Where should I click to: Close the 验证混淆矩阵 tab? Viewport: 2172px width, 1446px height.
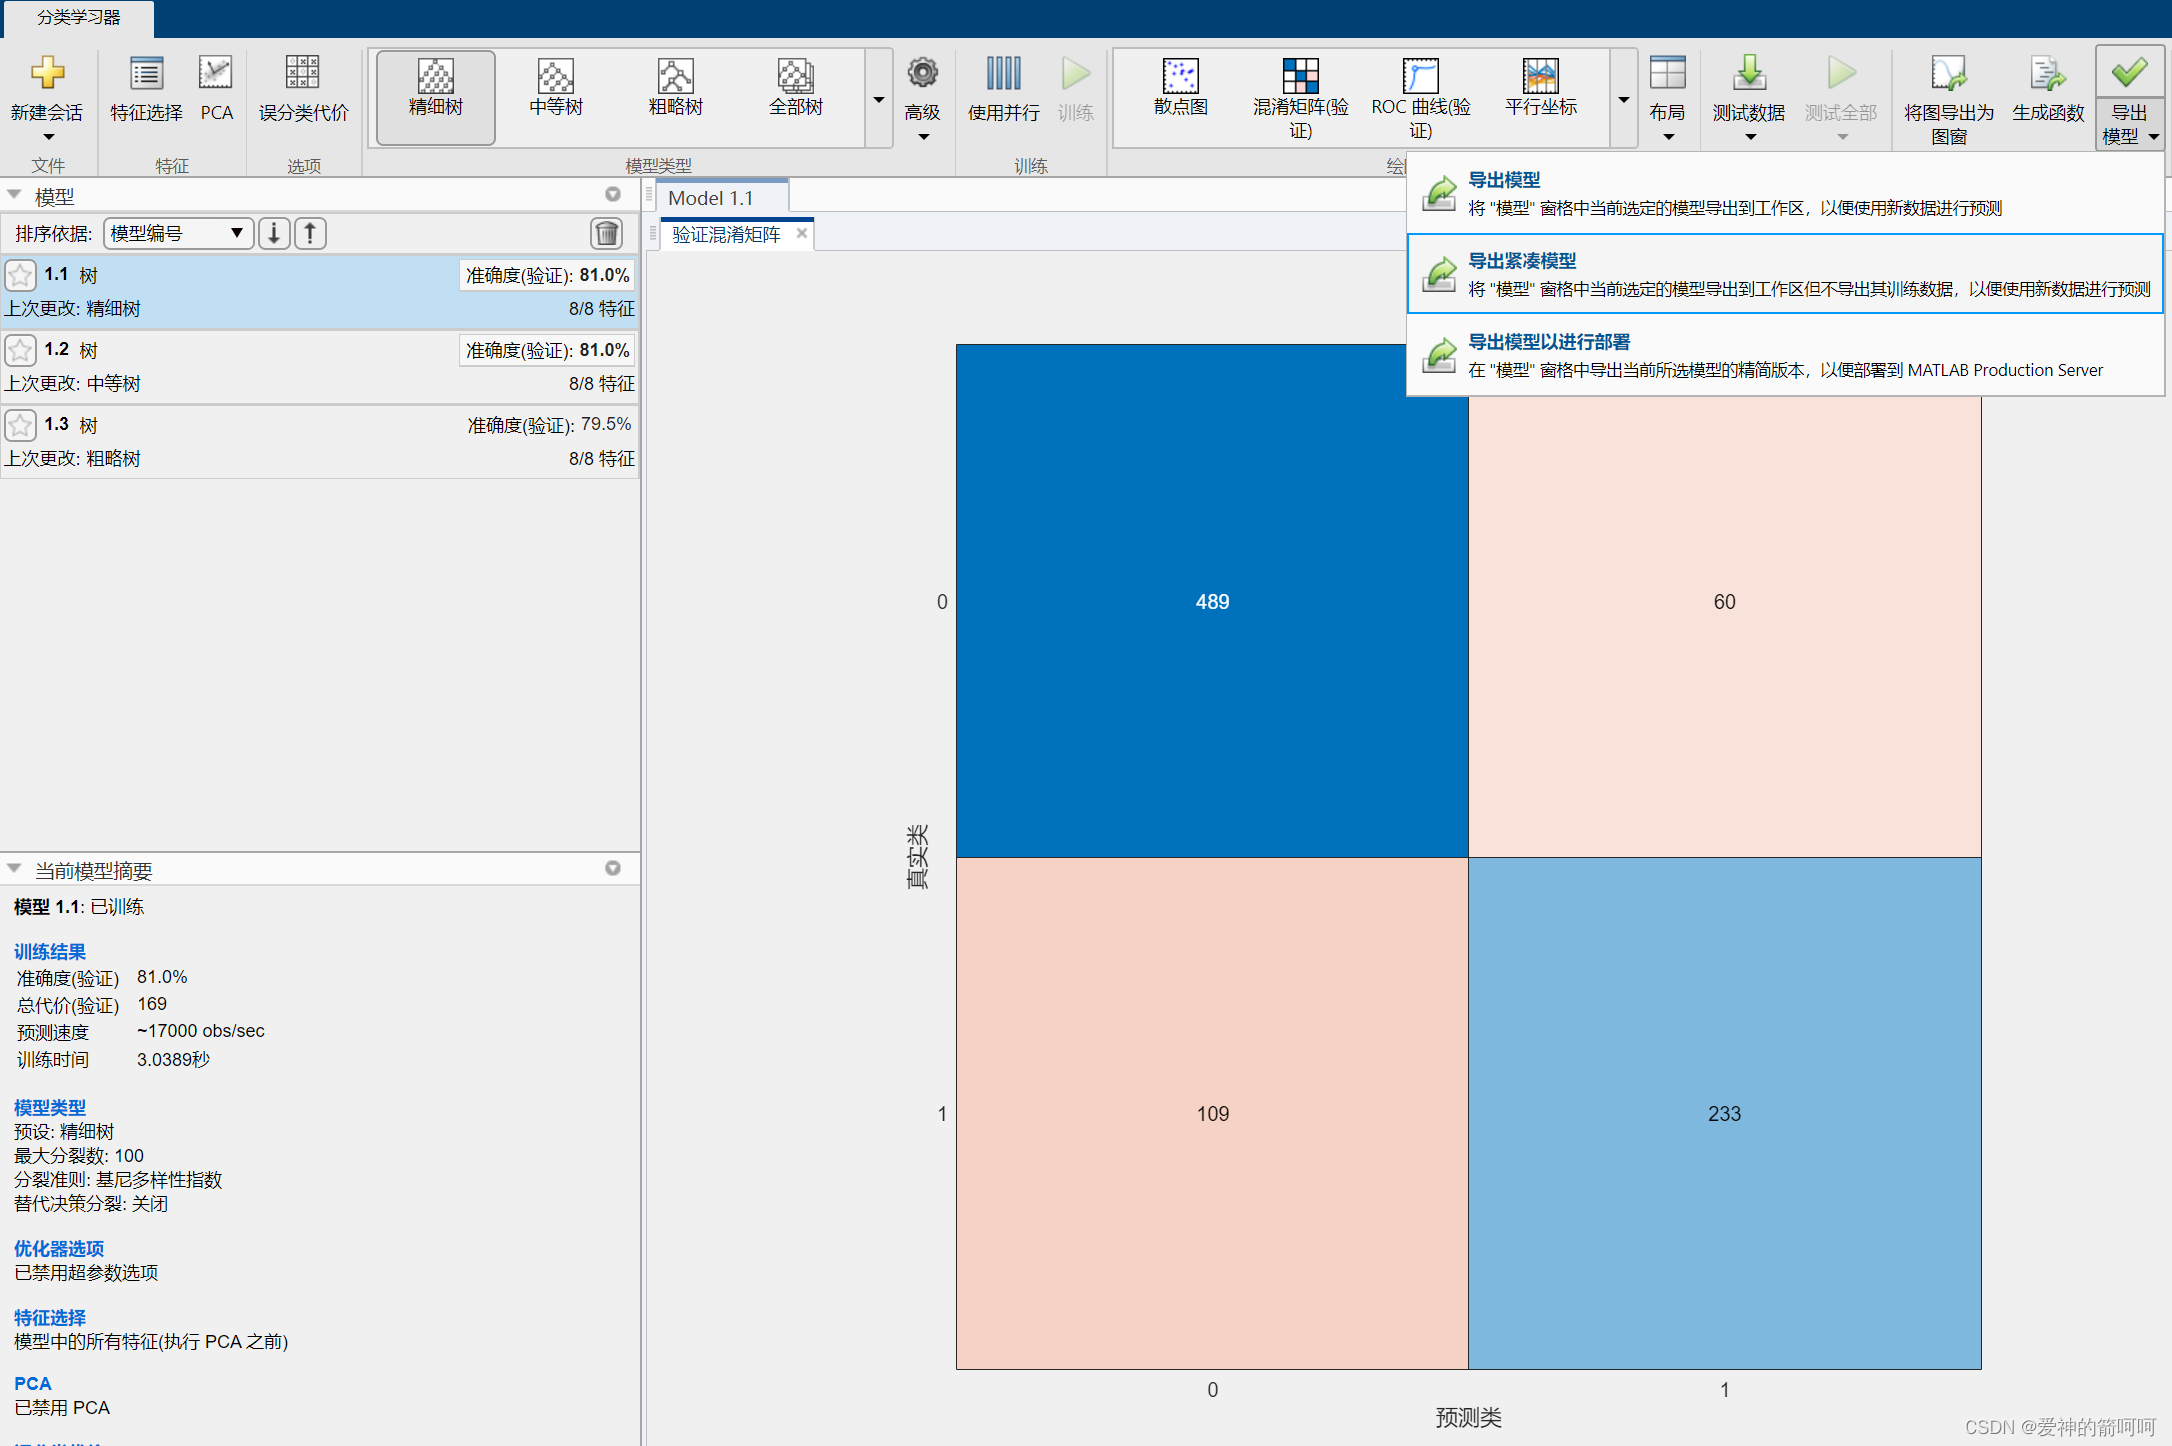tap(801, 233)
